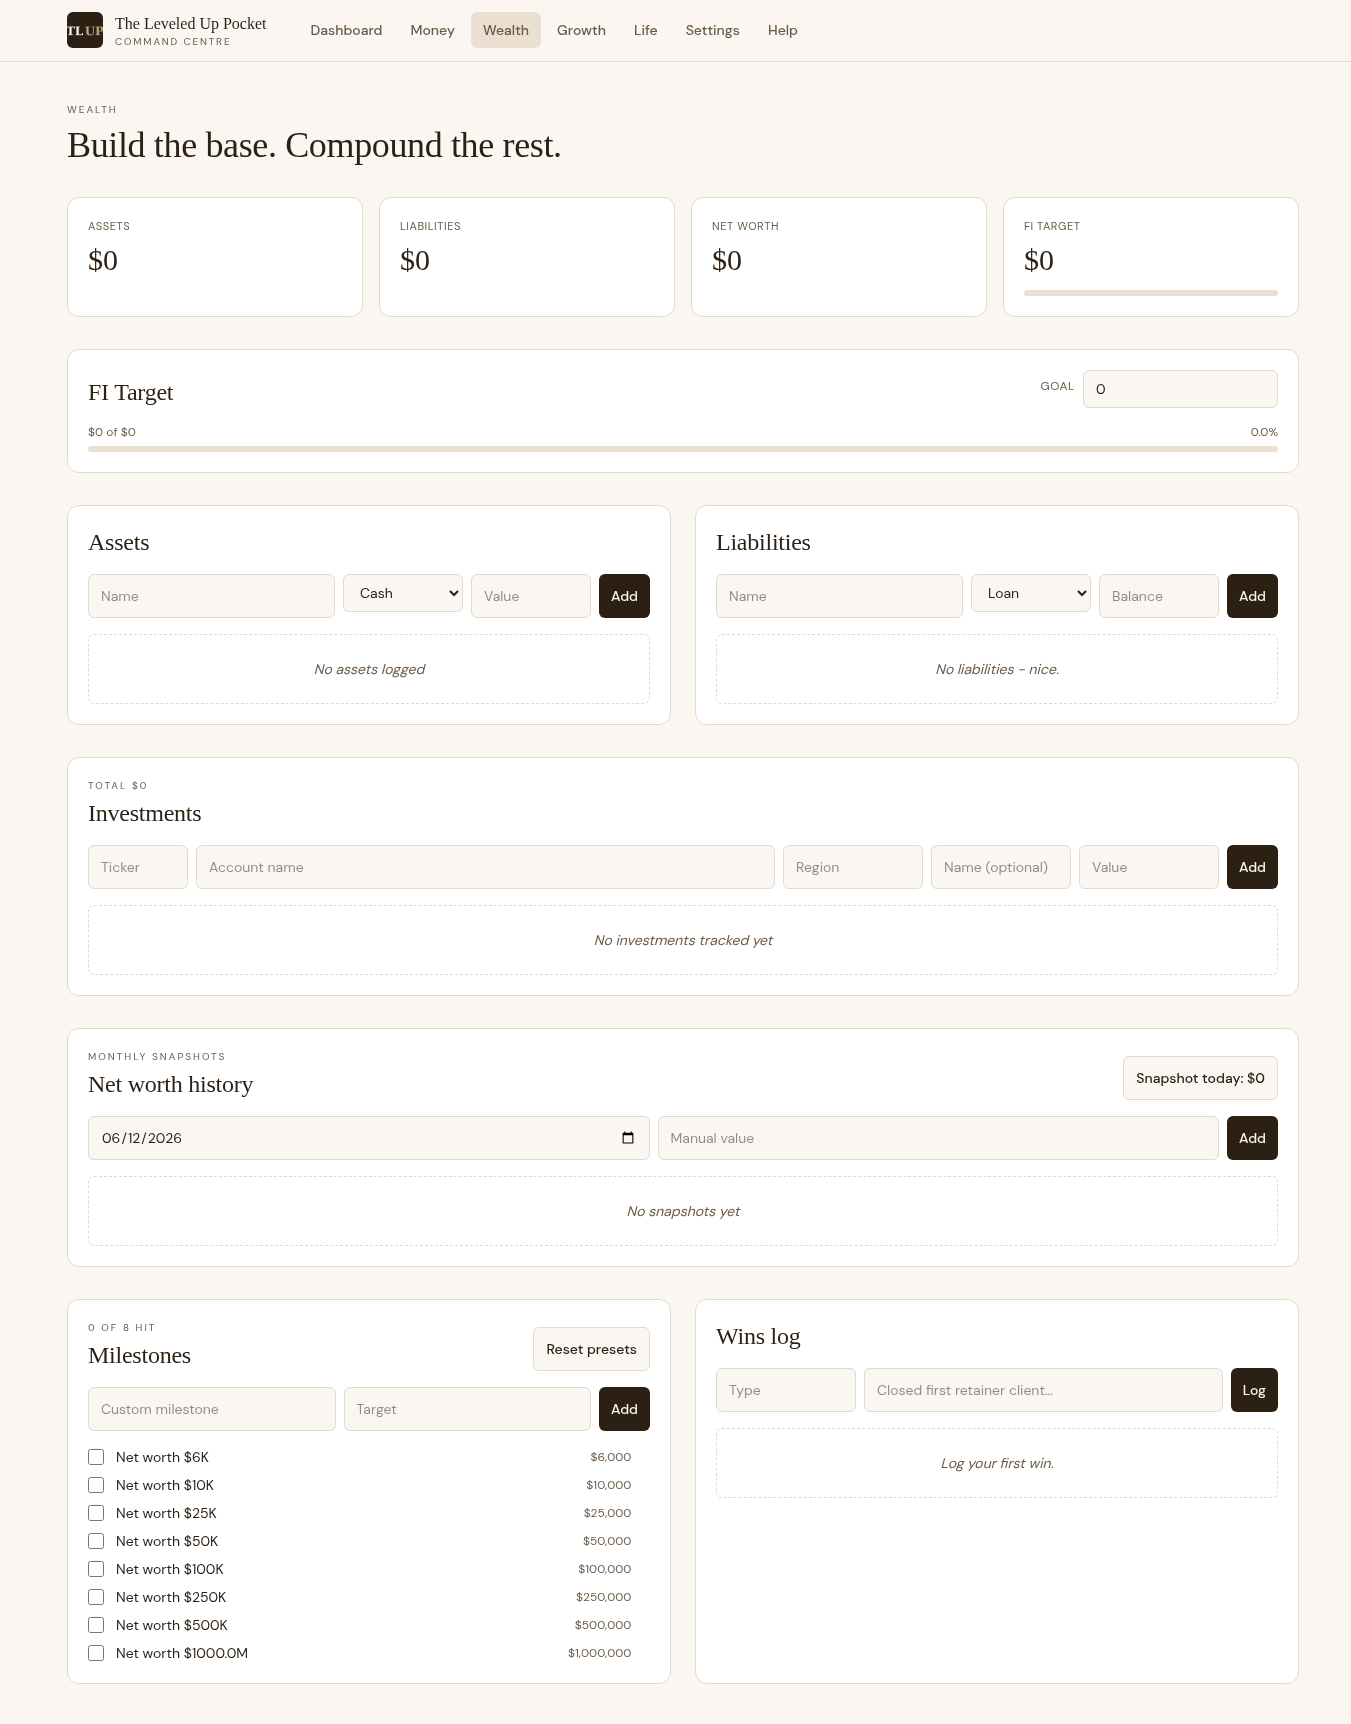Mark Net worth $250K milestone as hit
The width and height of the screenshot is (1351, 1724).
coord(96,1597)
